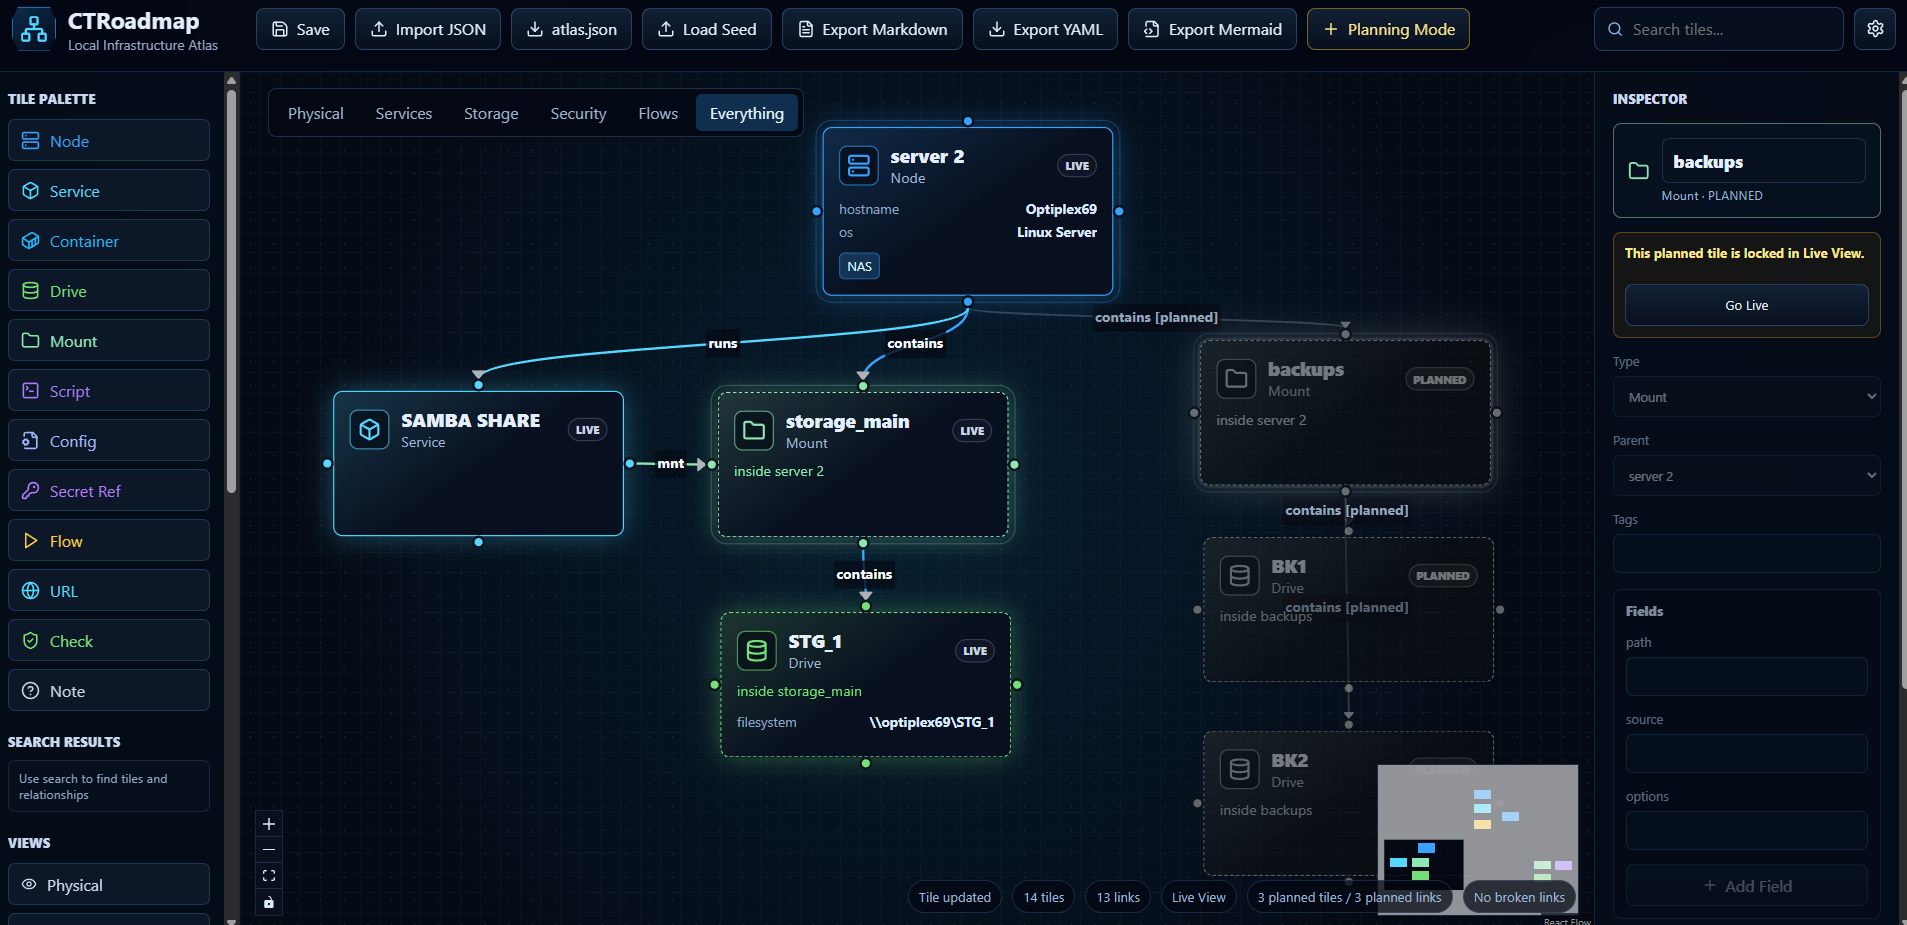Switch to the Storage tab
Screen dimensions: 1907x925
point(491,114)
